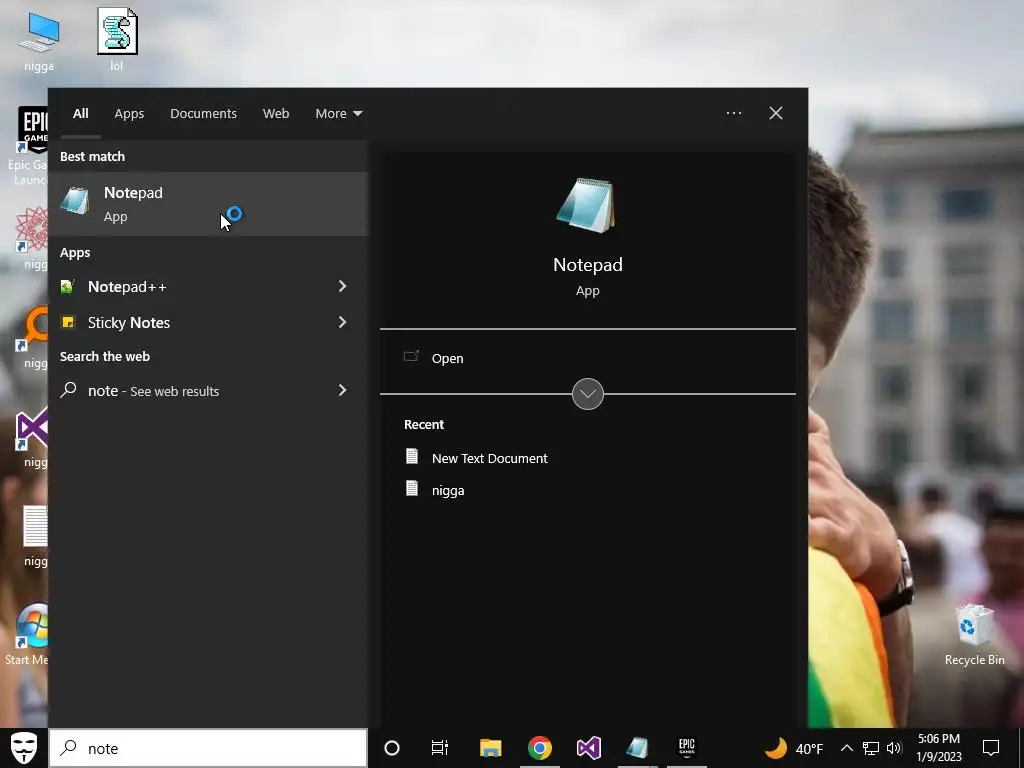
Task: Select the Epic Games Launcher desktop shortcut
Action: point(27,146)
